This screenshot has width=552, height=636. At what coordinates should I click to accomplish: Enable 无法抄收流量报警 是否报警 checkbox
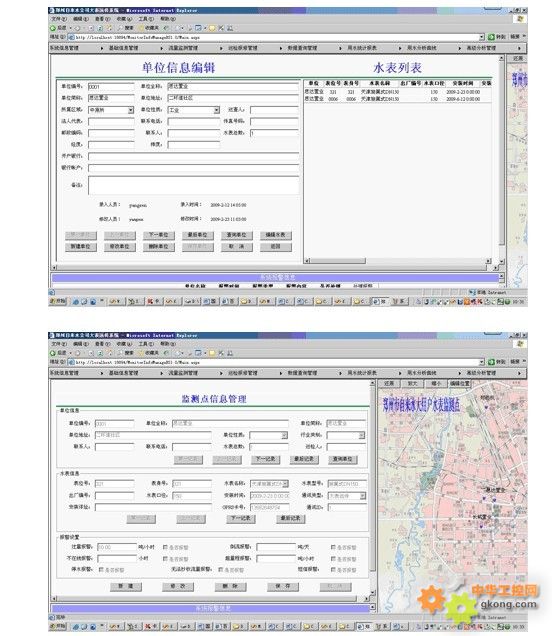click(221, 569)
